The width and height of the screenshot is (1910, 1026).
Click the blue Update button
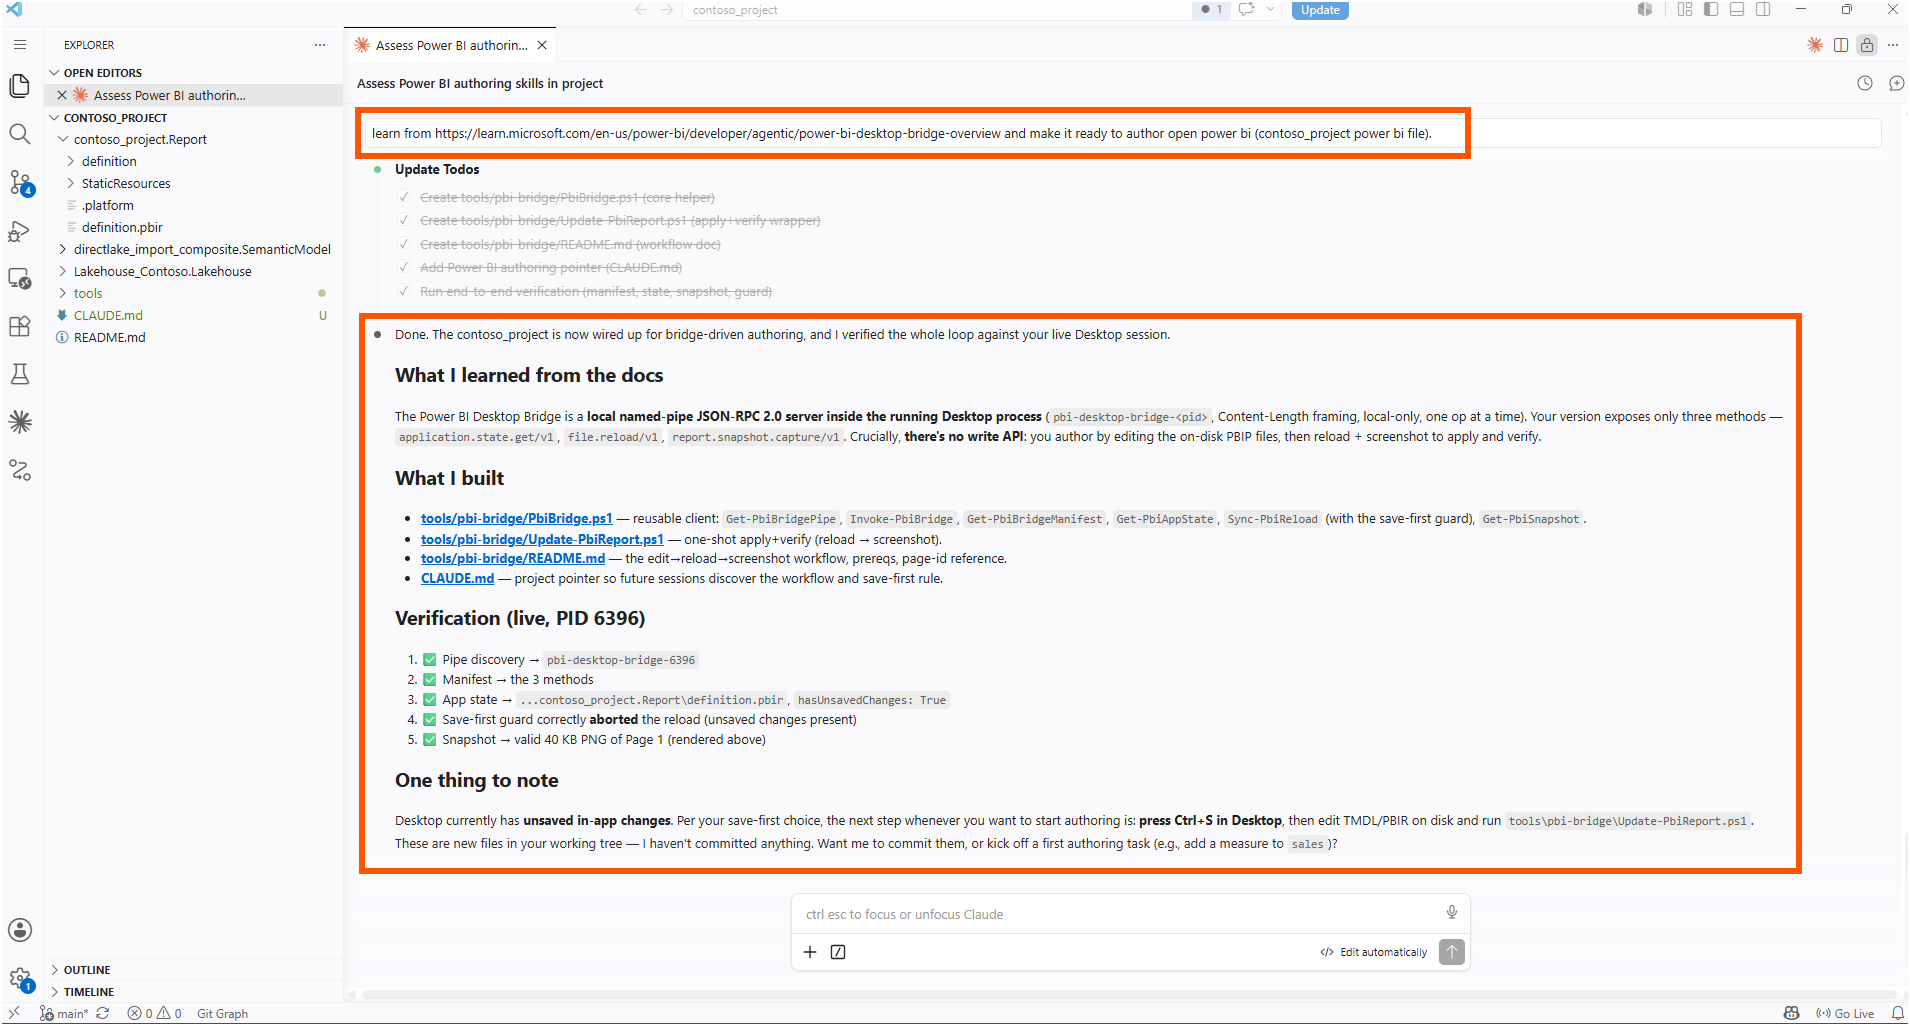click(1320, 10)
